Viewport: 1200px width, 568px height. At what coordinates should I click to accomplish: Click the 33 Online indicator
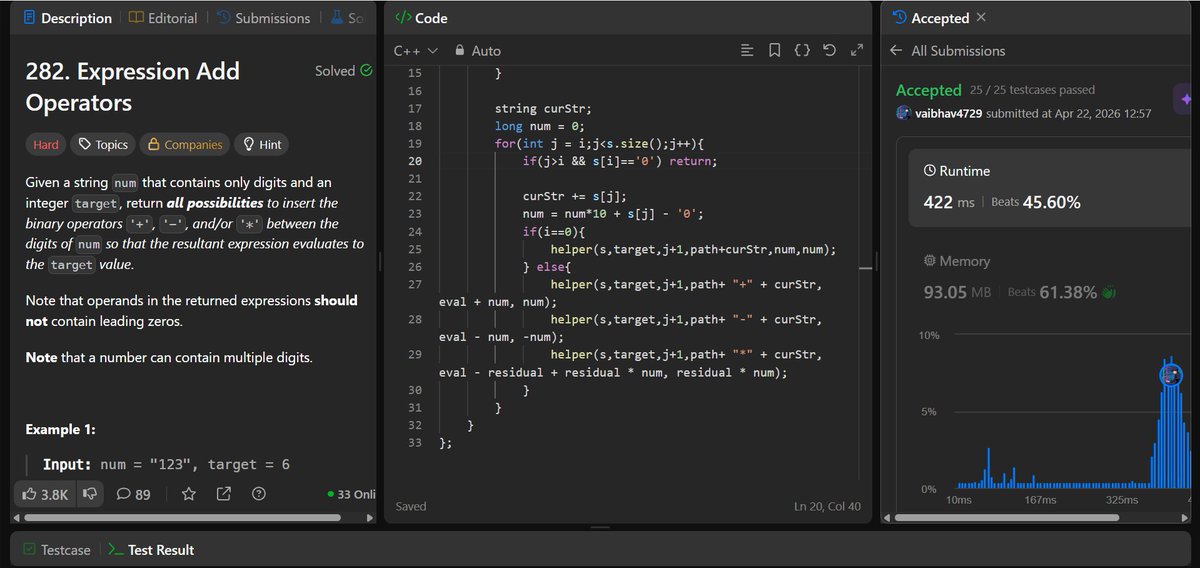[x=351, y=494]
